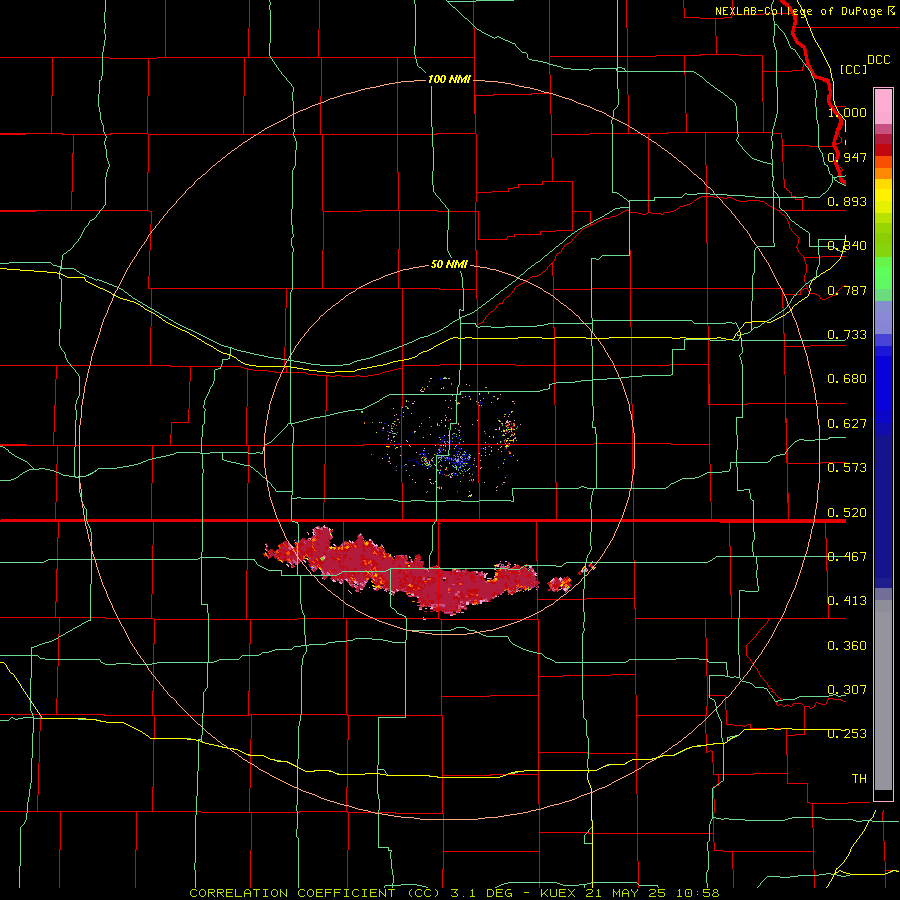Click the 0.893 scale value
Viewport: 900px width, 900px height.
[x=847, y=201]
